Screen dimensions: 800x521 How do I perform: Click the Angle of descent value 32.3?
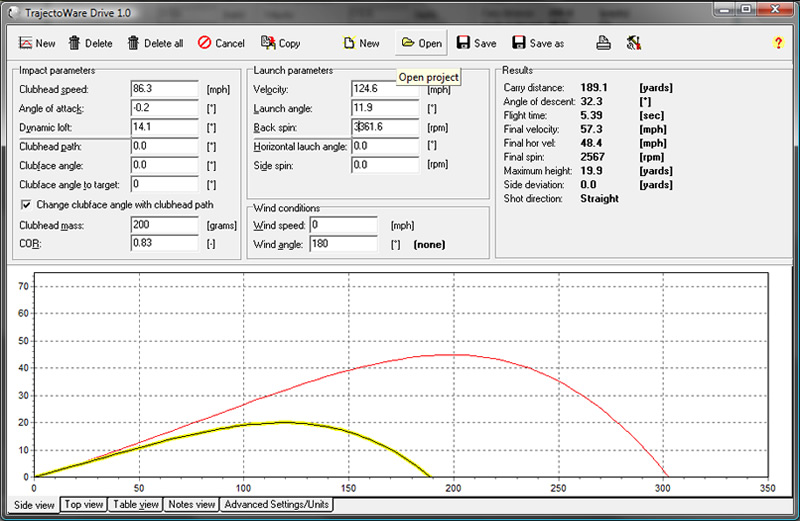point(591,102)
